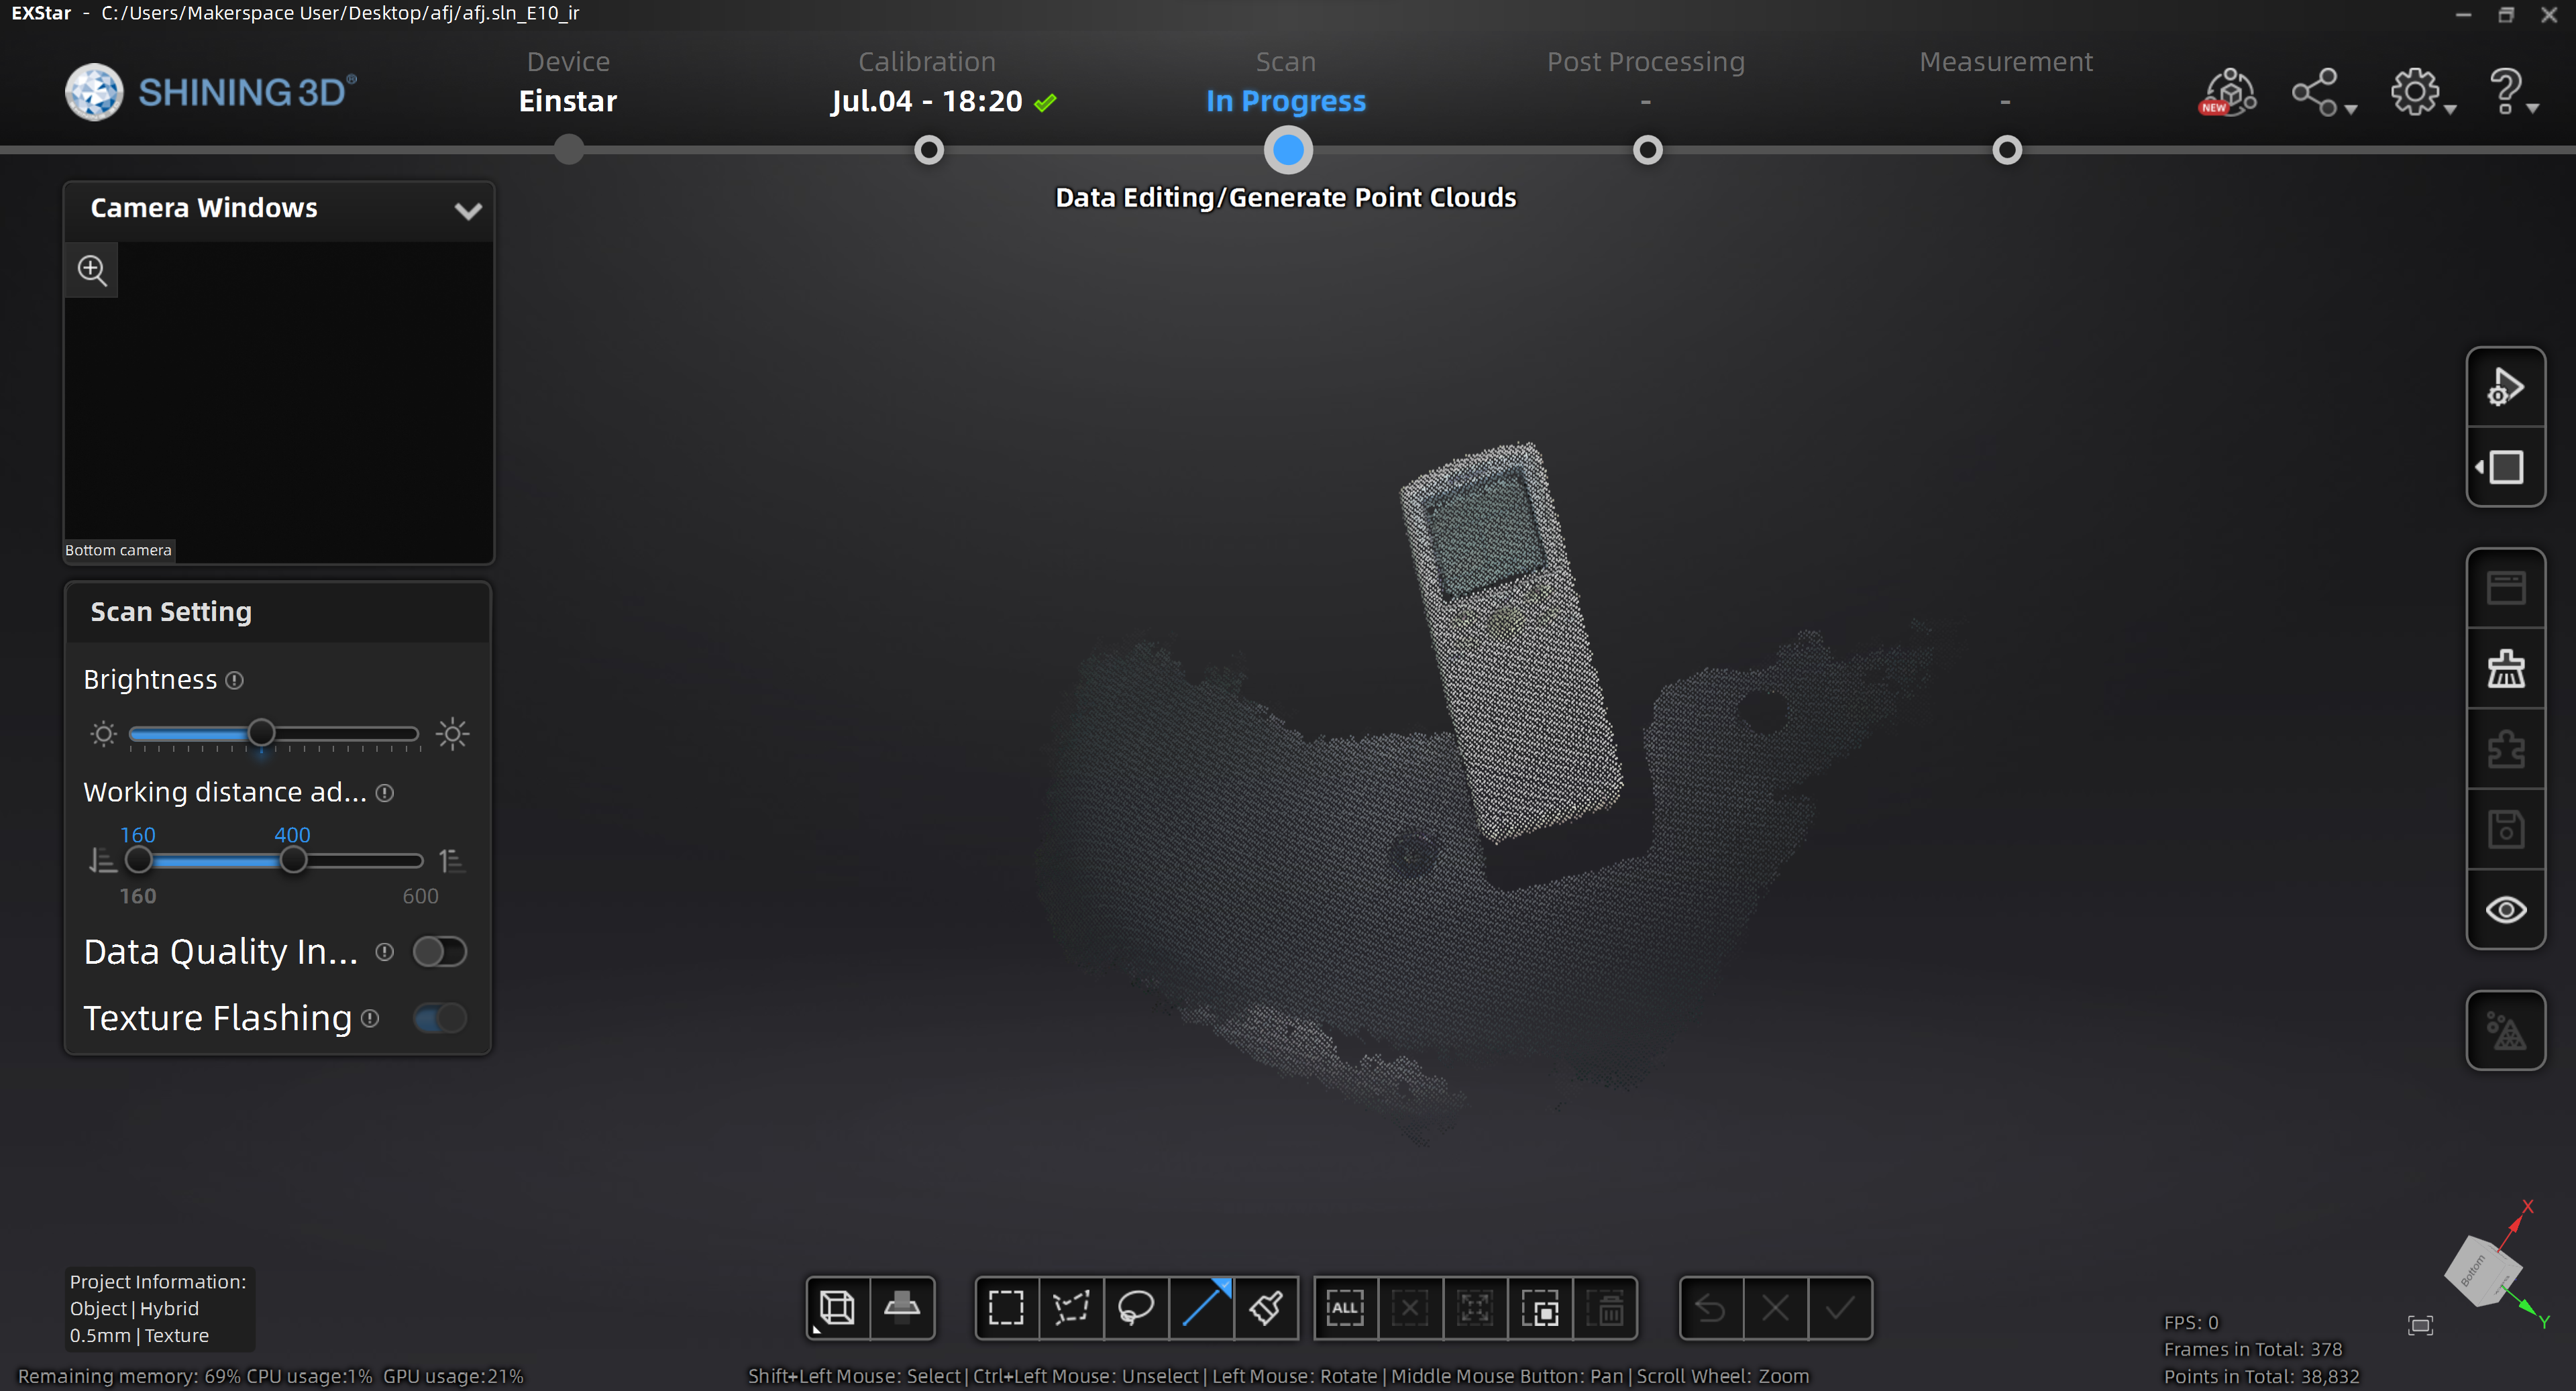Click the Brightness slider handle

[261, 733]
